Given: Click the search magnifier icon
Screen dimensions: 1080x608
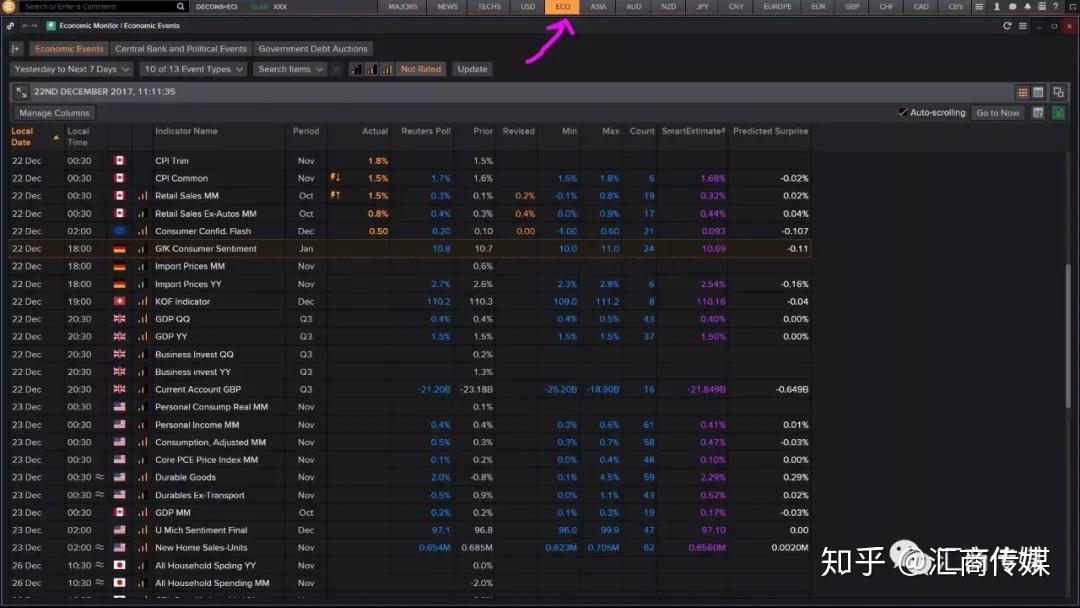Looking at the screenshot, I should 180,6.
